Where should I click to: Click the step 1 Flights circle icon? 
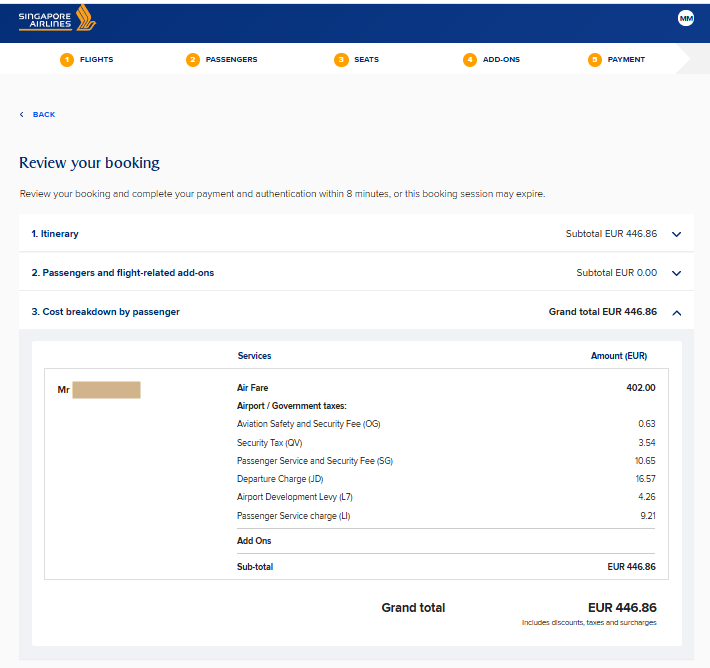(67, 59)
